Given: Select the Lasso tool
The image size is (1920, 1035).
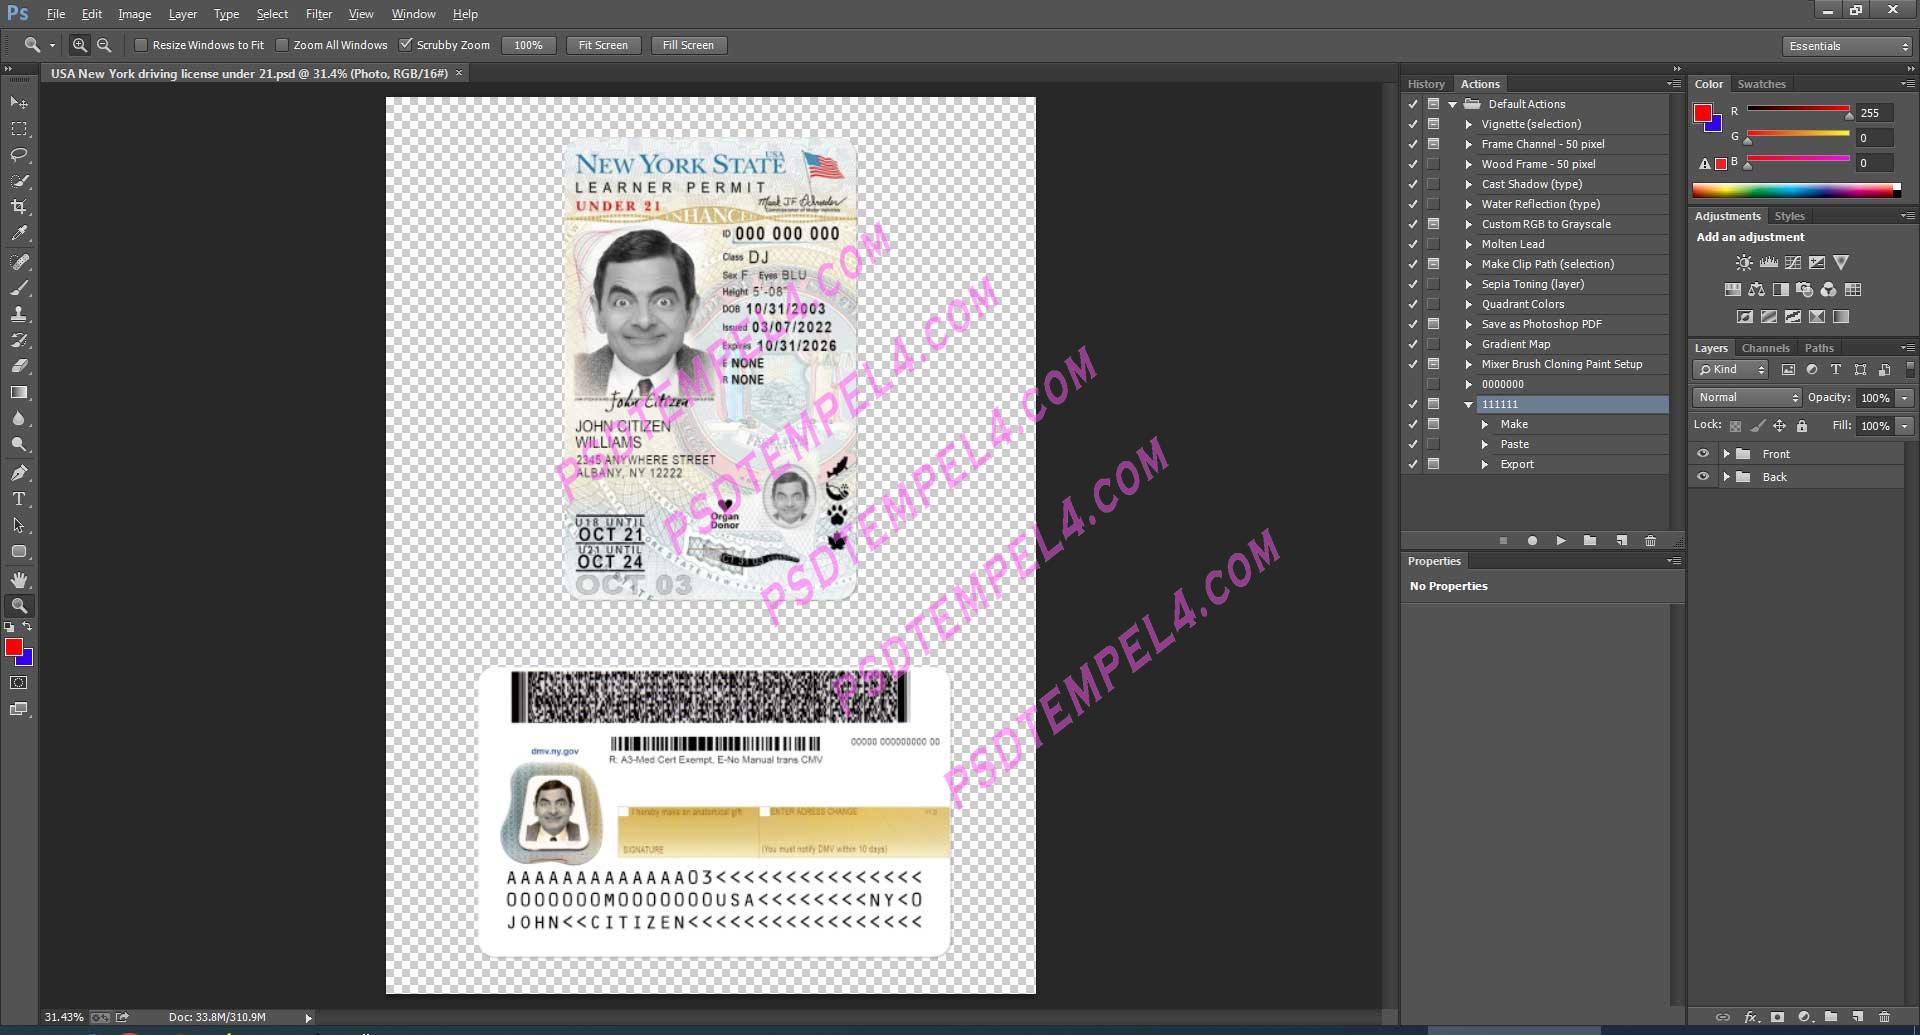Looking at the screenshot, I should pos(19,155).
